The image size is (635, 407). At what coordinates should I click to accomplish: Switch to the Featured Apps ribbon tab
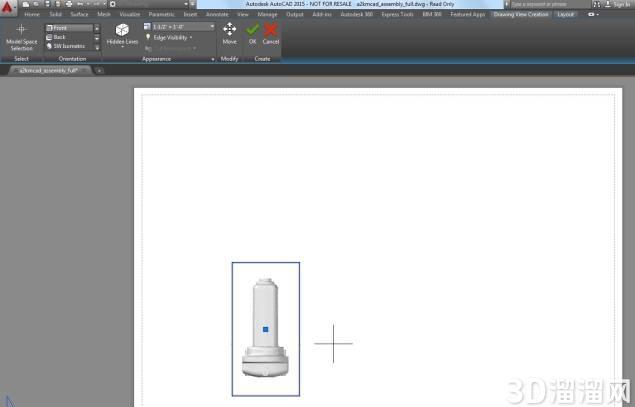[468, 14]
